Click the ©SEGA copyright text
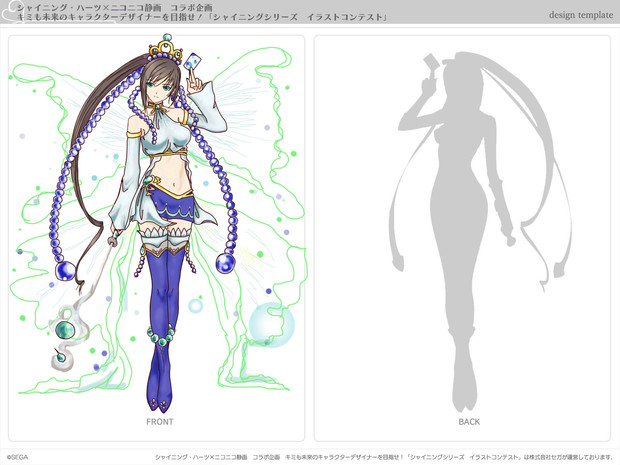The image size is (620, 465). [17, 457]
